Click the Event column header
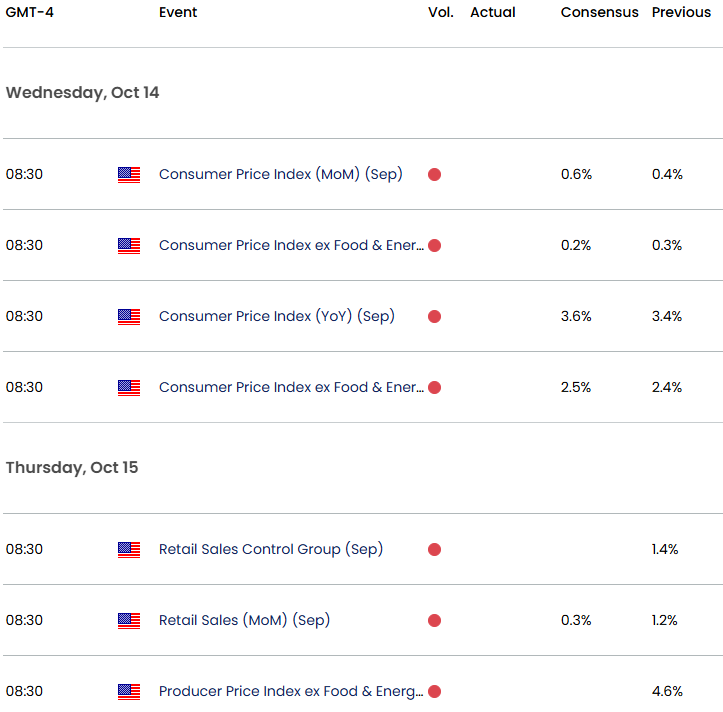The width and height of the screenshot is (723, 712). click(x=178, y=12)
